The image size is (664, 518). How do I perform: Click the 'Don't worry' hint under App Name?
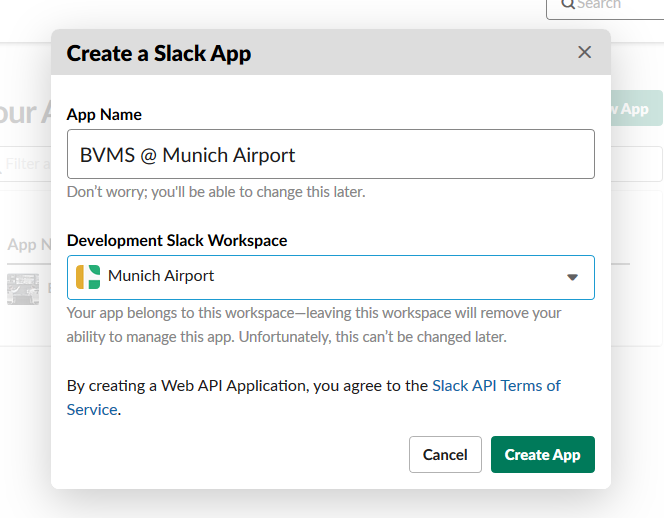pyautogui.click(x=216, y=192)
